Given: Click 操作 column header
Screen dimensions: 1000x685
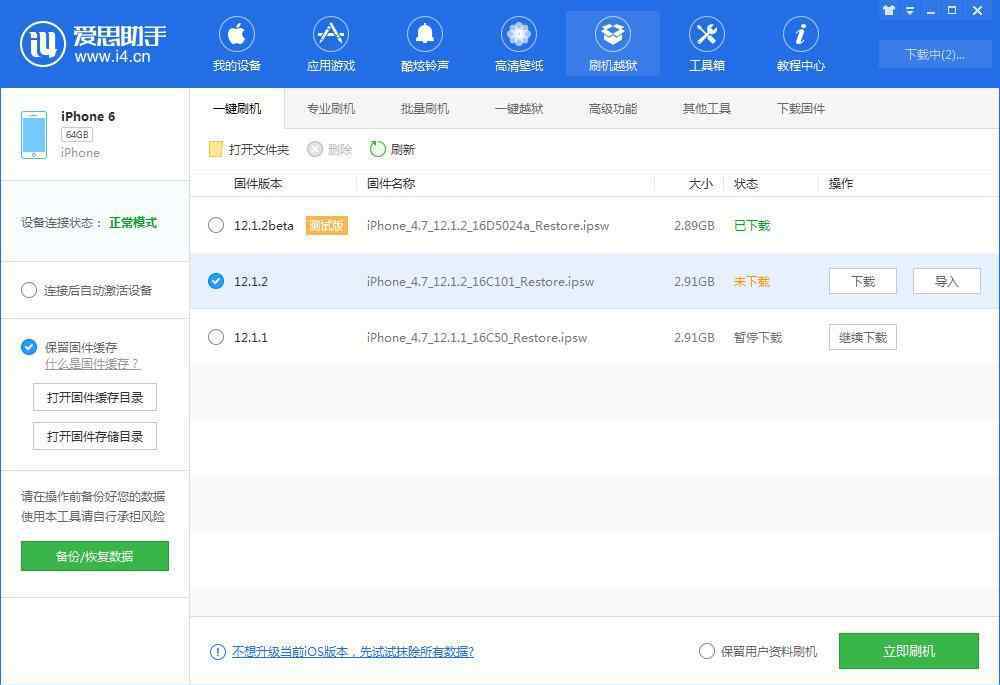Looking at the screenshot, I should point(841,184).
